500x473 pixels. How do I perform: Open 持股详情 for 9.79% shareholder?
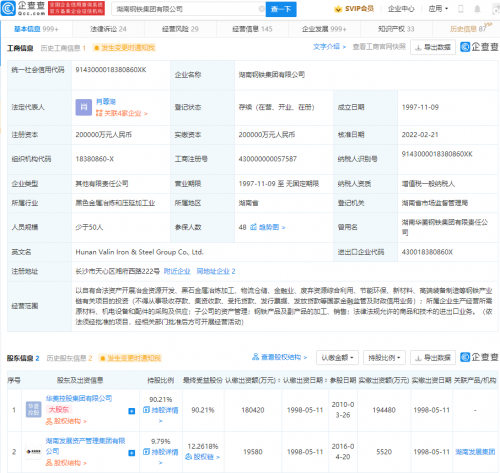(x=161, y=452)
